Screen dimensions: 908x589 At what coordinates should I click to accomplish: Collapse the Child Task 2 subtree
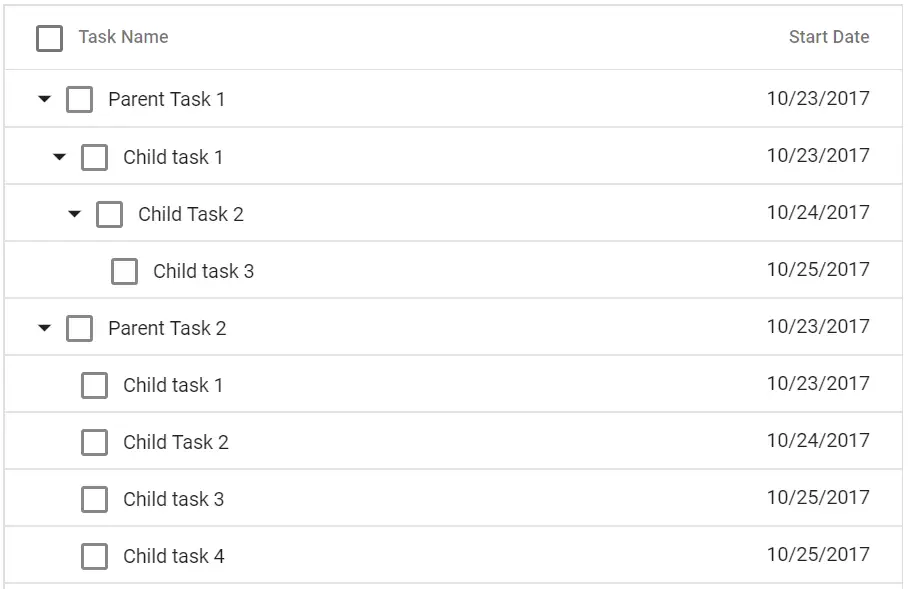coord(74,213)
